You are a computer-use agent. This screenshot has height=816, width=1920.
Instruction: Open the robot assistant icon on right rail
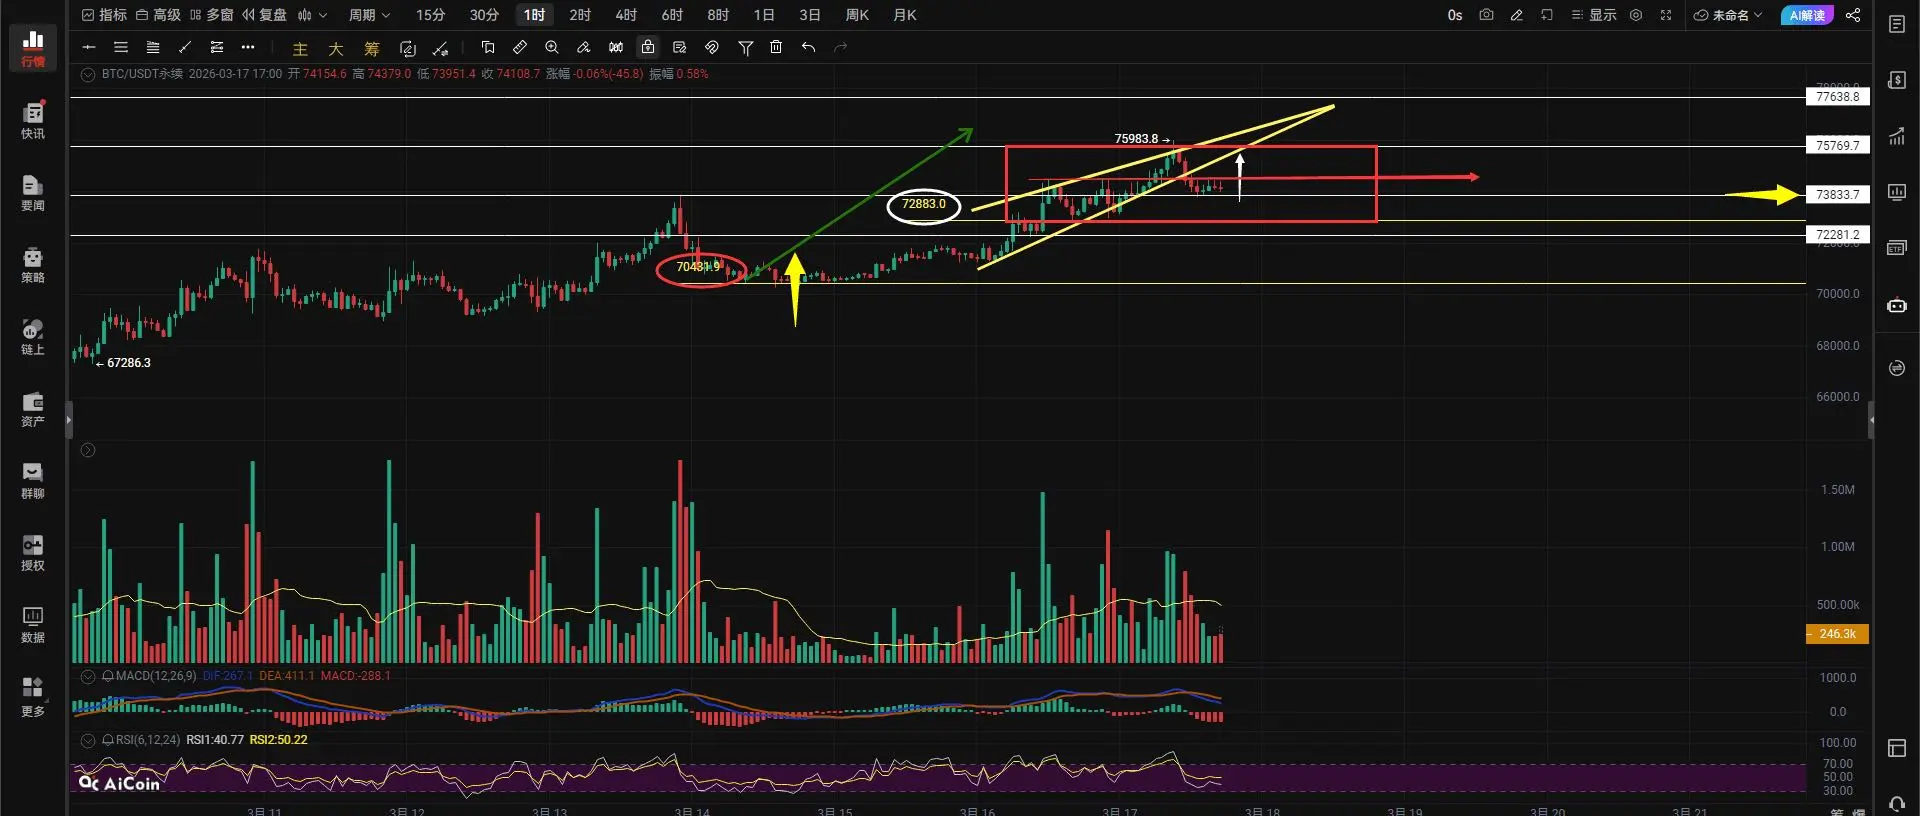click(1897, 305)
